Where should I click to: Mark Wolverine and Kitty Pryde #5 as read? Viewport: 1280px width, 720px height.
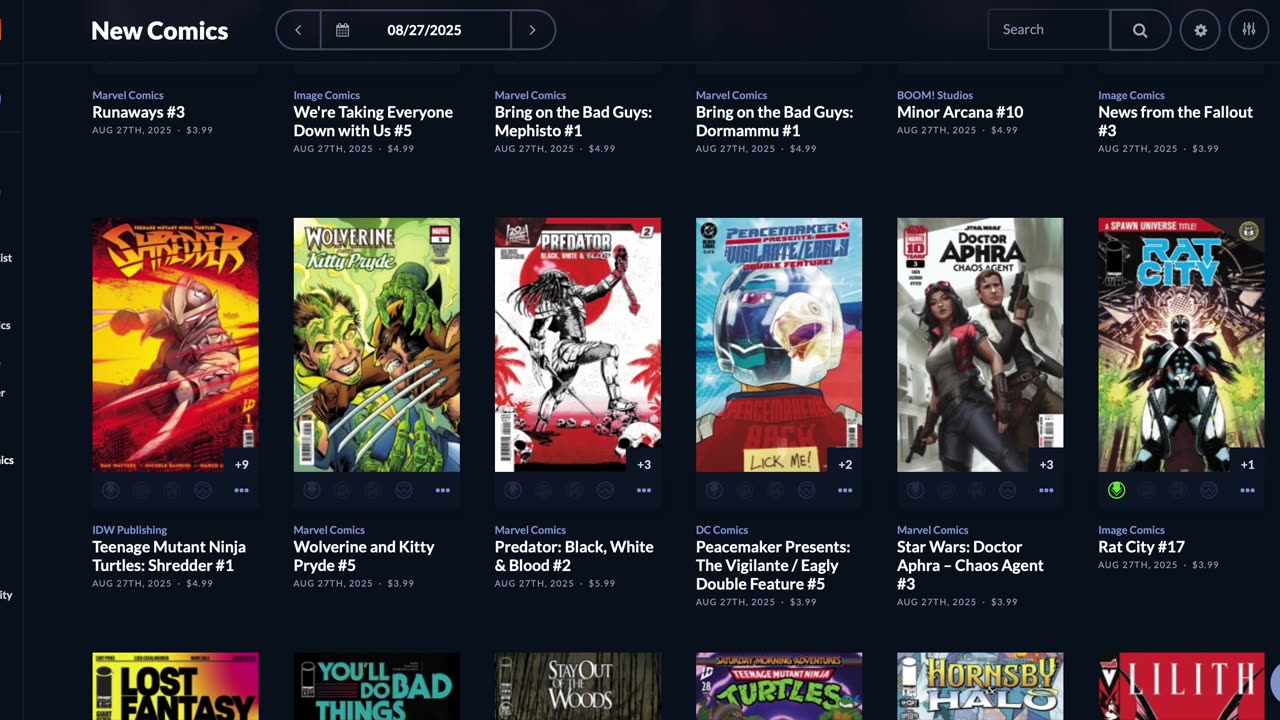click(x=373, y=490)
